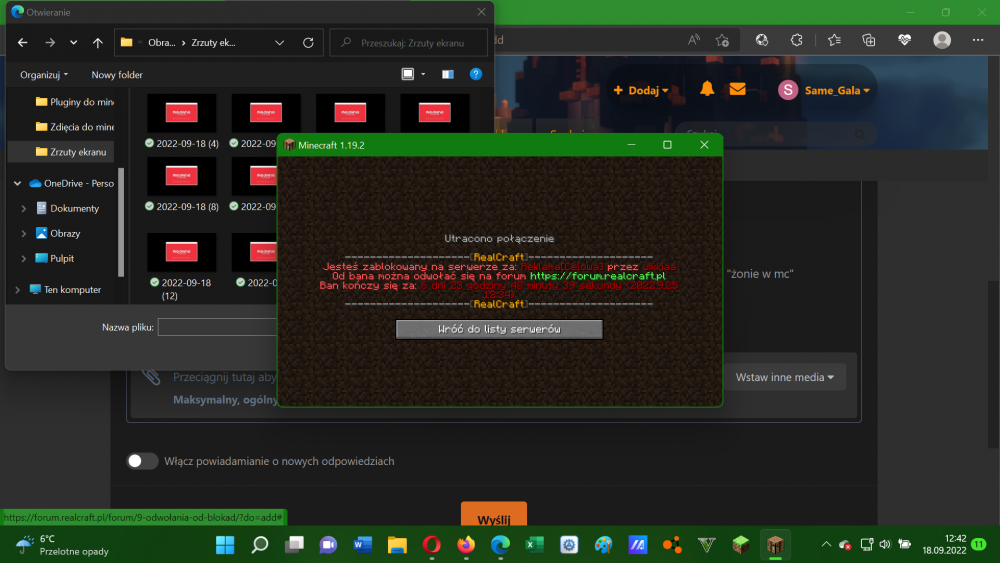This screenshot has width=1000, height=563.
Task: Click Nowy folder in the toolbar
Action: pyautogui.click(x=117, y=74)
